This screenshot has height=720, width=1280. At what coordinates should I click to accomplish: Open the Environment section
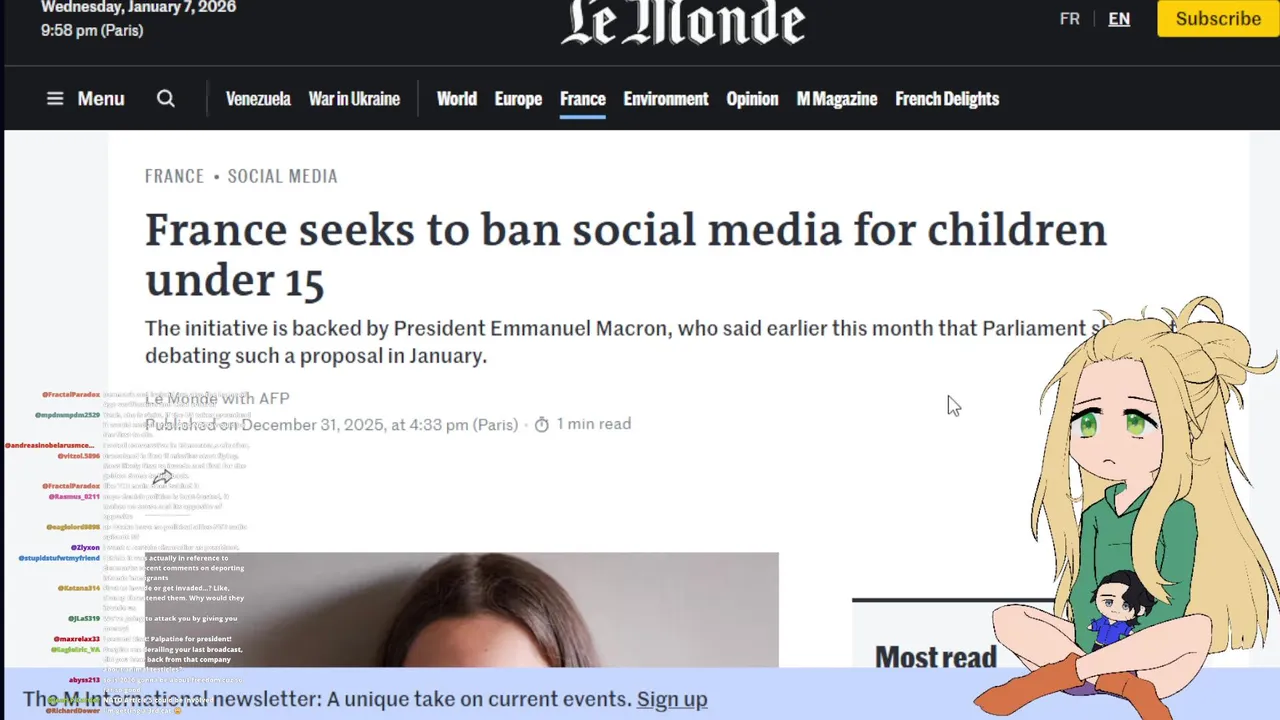coord(666,99)
